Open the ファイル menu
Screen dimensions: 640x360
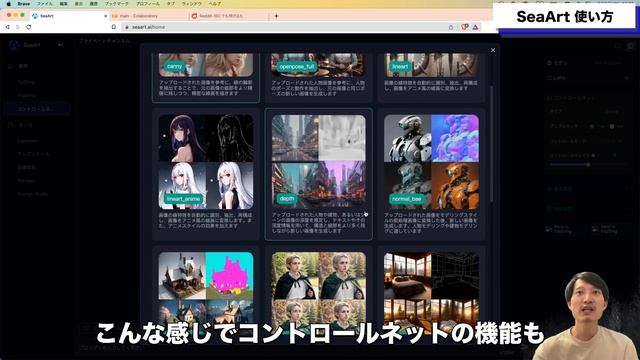pyautogui.click(x=45, y=4)
